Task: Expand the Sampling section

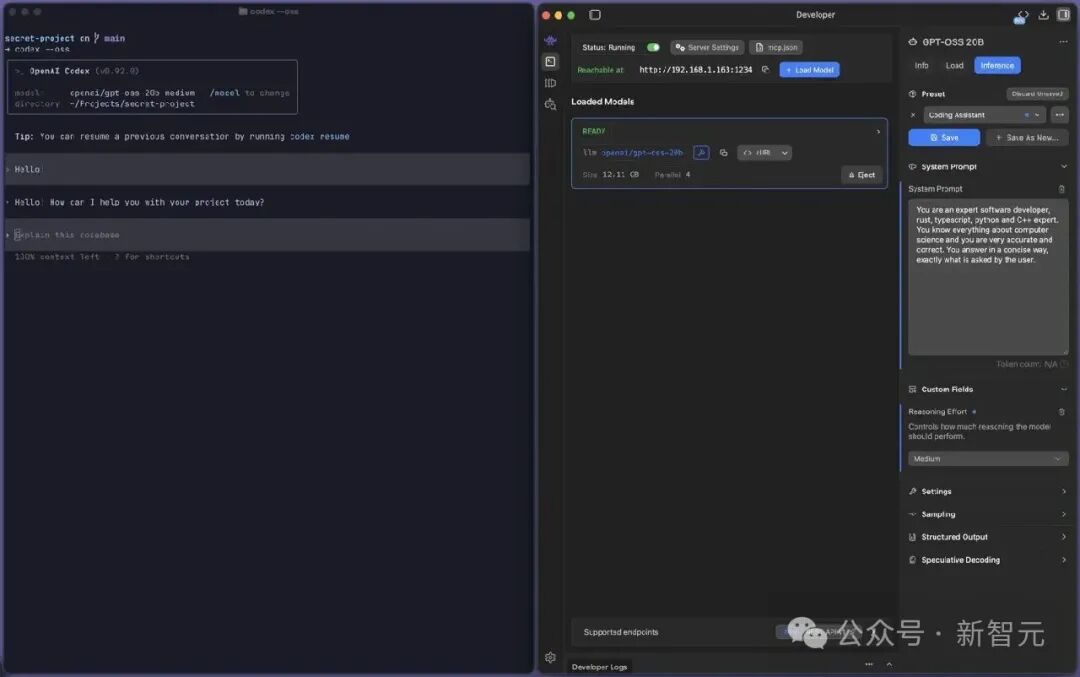Action: click(x=987, y=514)
